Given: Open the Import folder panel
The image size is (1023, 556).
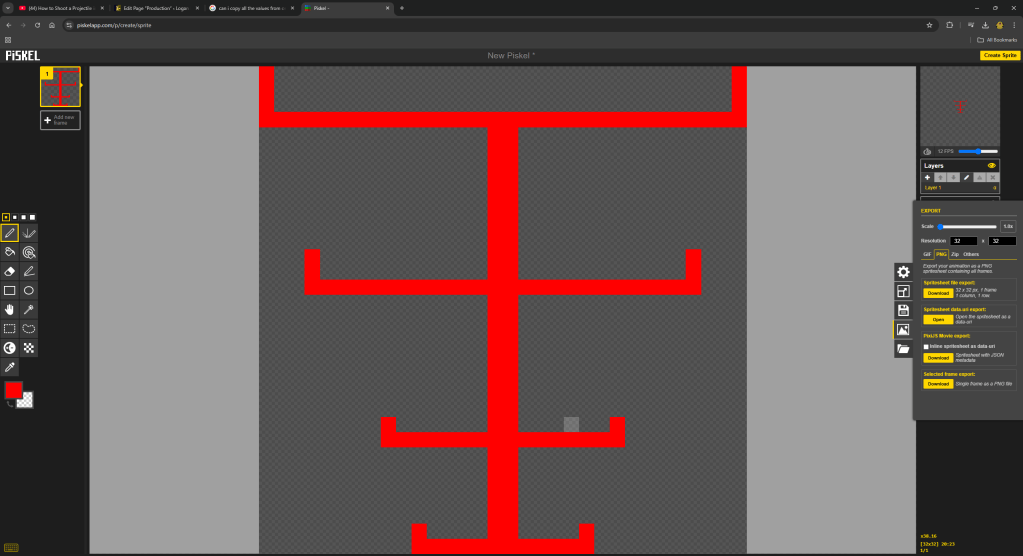Looking at the screenshot, I should [903, 349].
